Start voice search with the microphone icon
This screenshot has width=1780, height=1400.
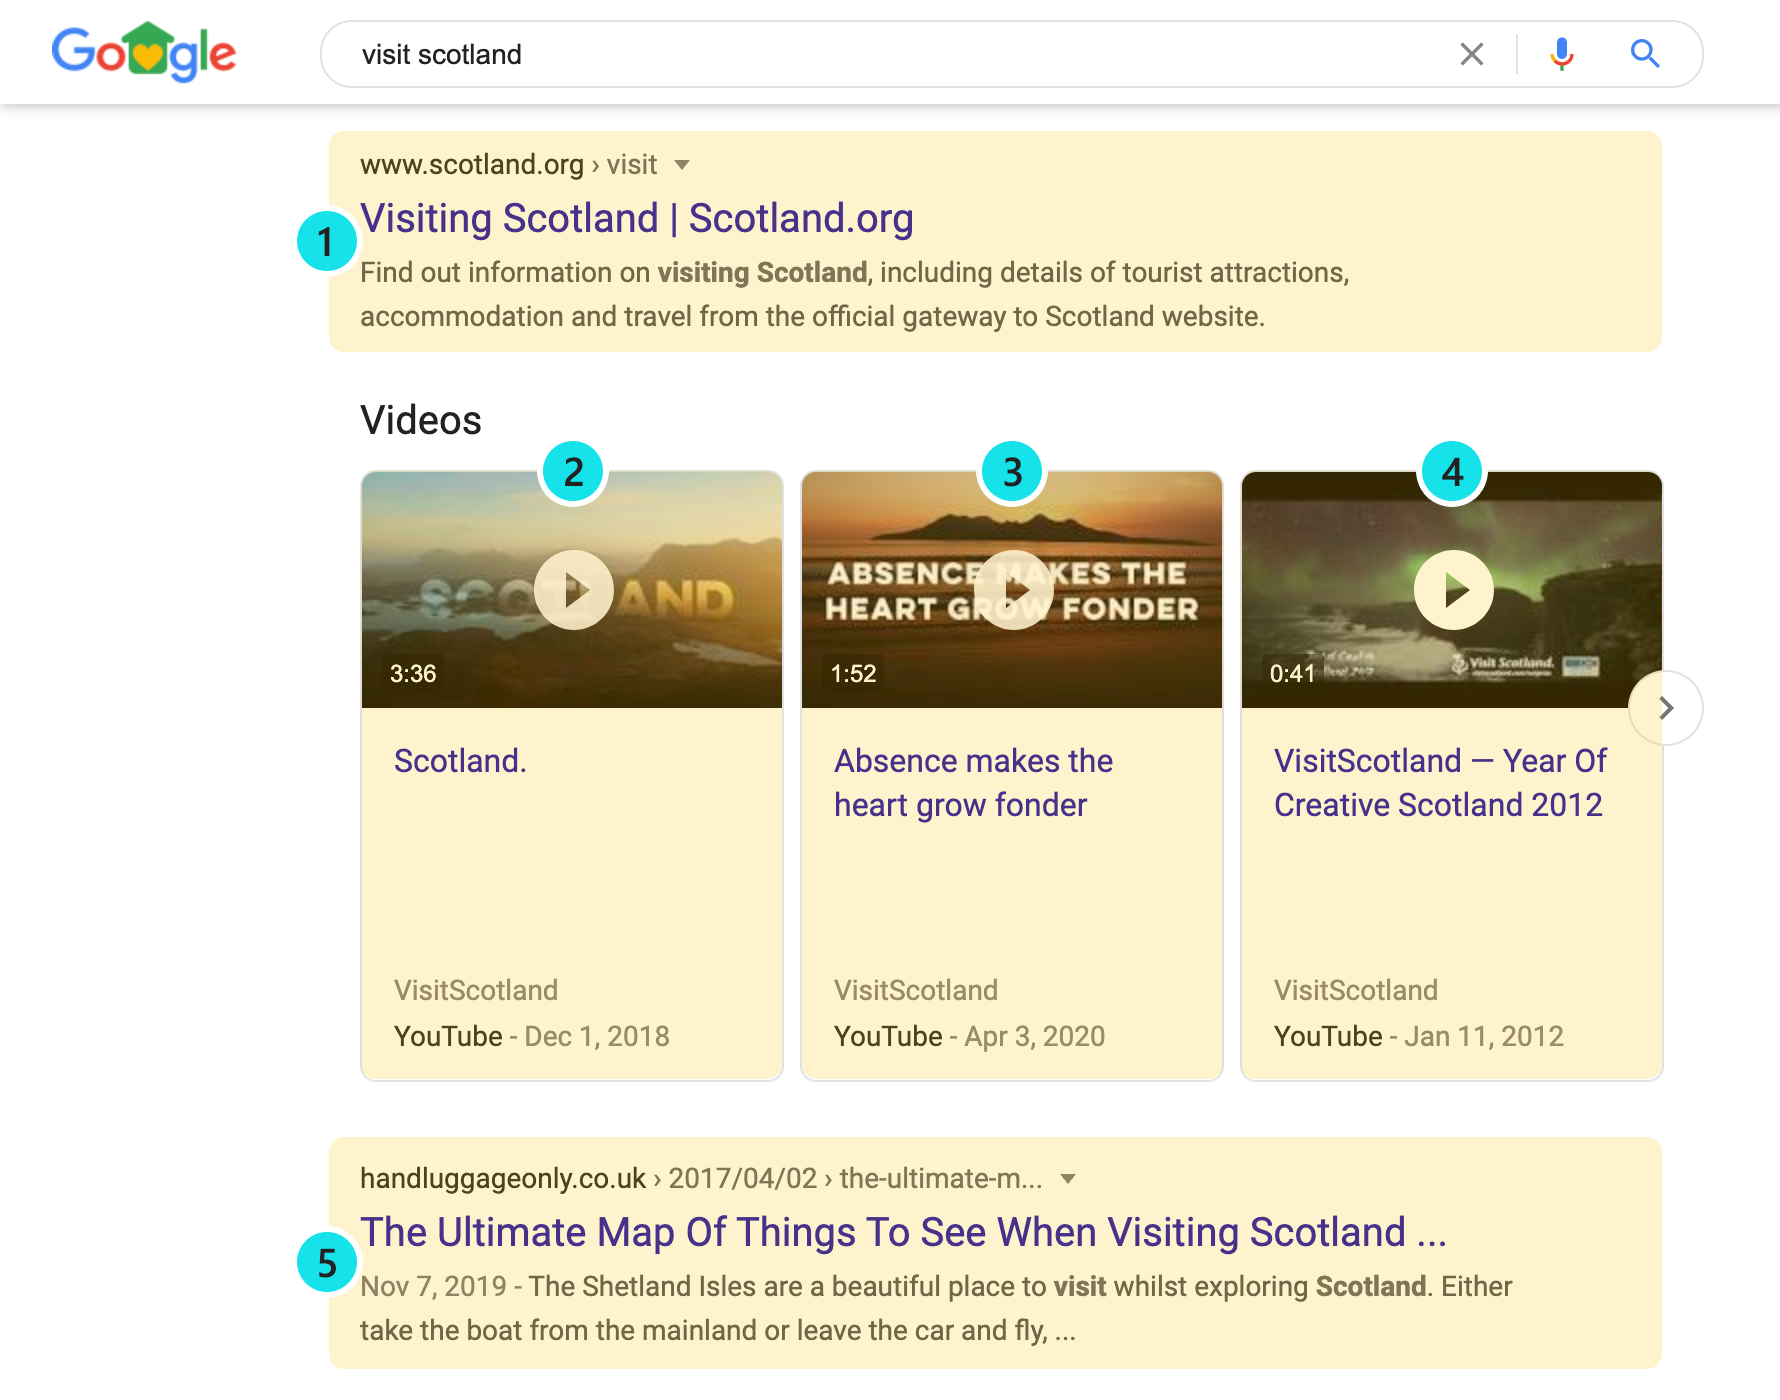click(x=1561, y=54)
